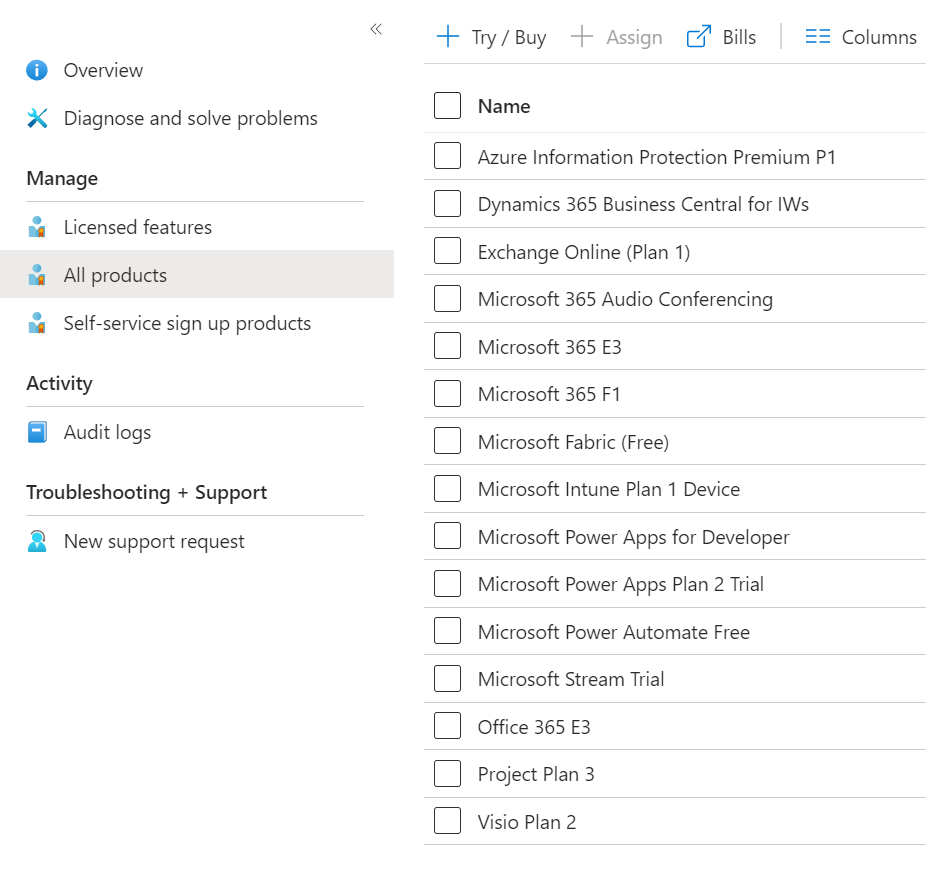Tick the select-all checkbox beside Name

click(448, 105)
